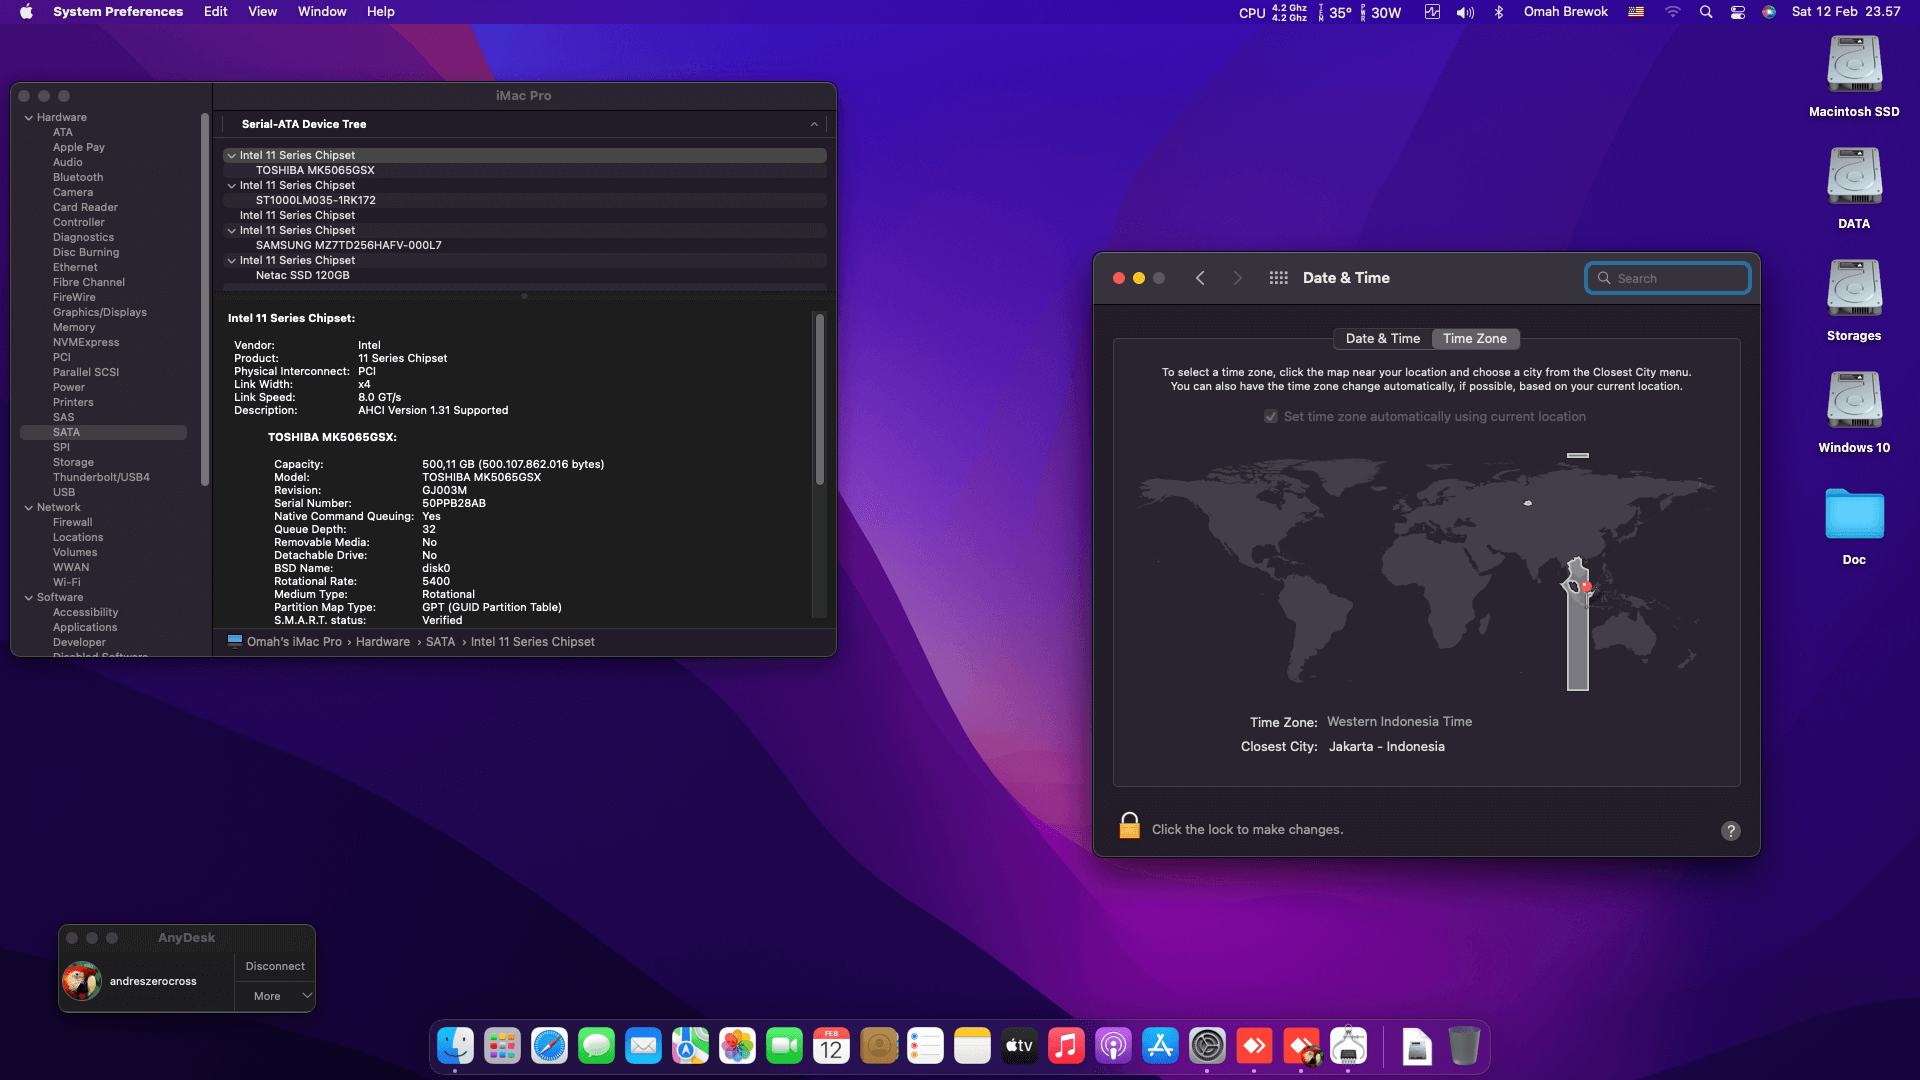Viewport: 1920px width, 1080px height.
Task: Click the Bluetooth icon in the menu bar
Action: (1498, 12)
